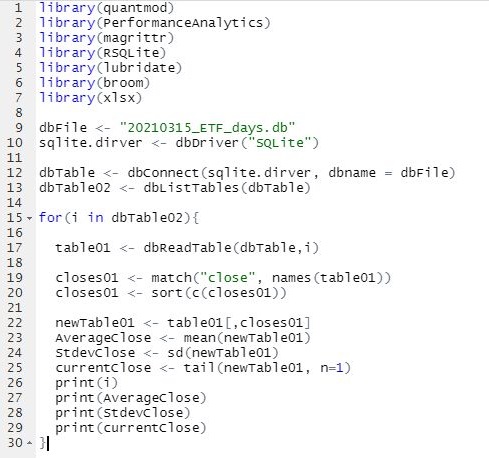Viewport: 489px width, 458px height.
Task: Click the StdevClose variable on line 24
Action: coord(95,353)
